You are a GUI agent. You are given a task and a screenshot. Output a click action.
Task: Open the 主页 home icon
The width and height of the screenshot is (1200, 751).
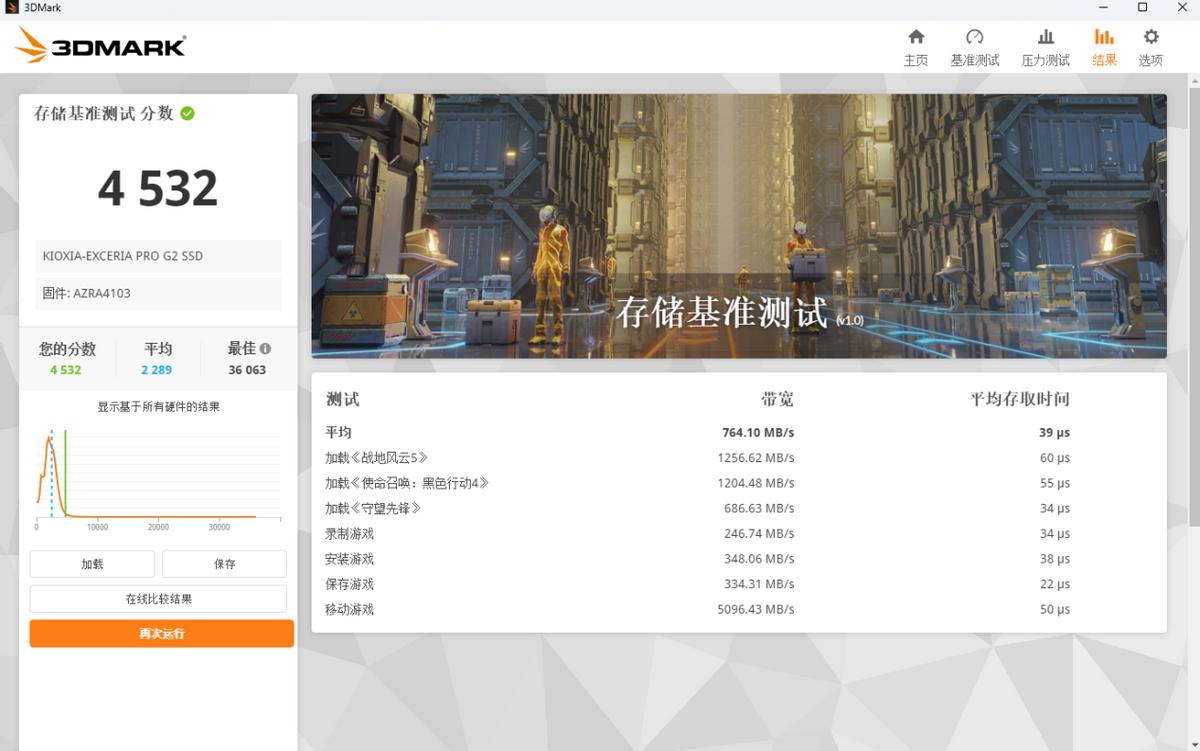pyautogui.click(x=916, y=45)
